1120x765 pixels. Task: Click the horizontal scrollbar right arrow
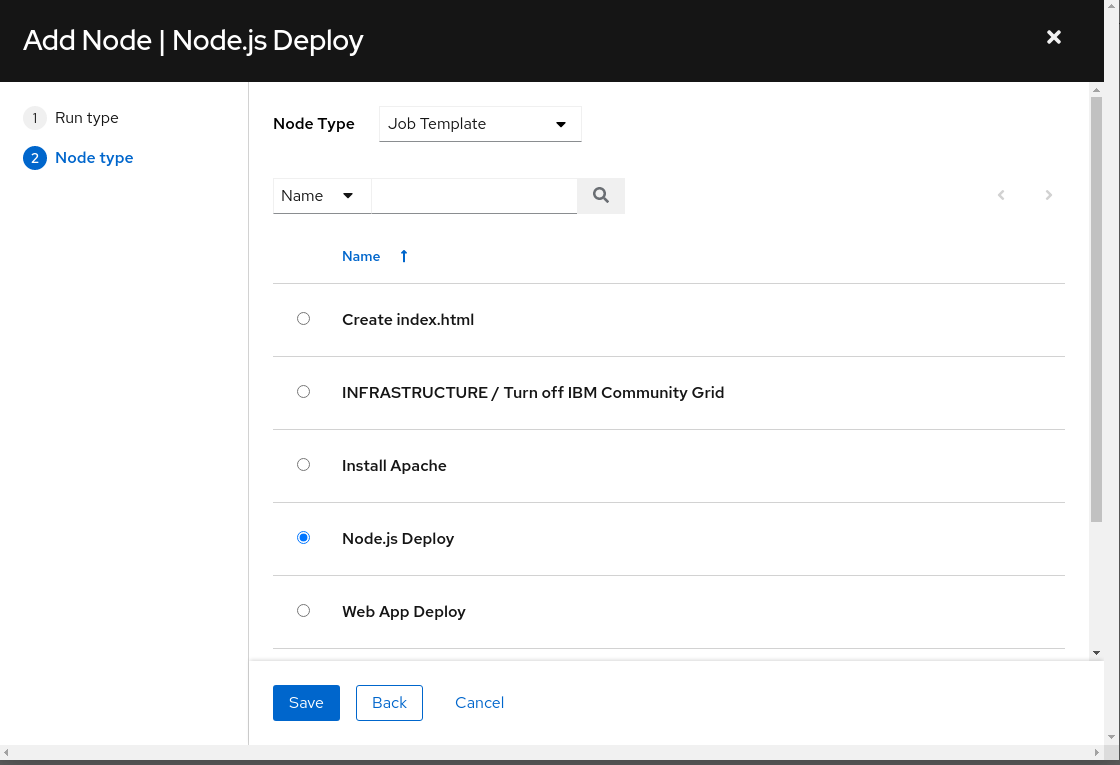point(1097,752)
